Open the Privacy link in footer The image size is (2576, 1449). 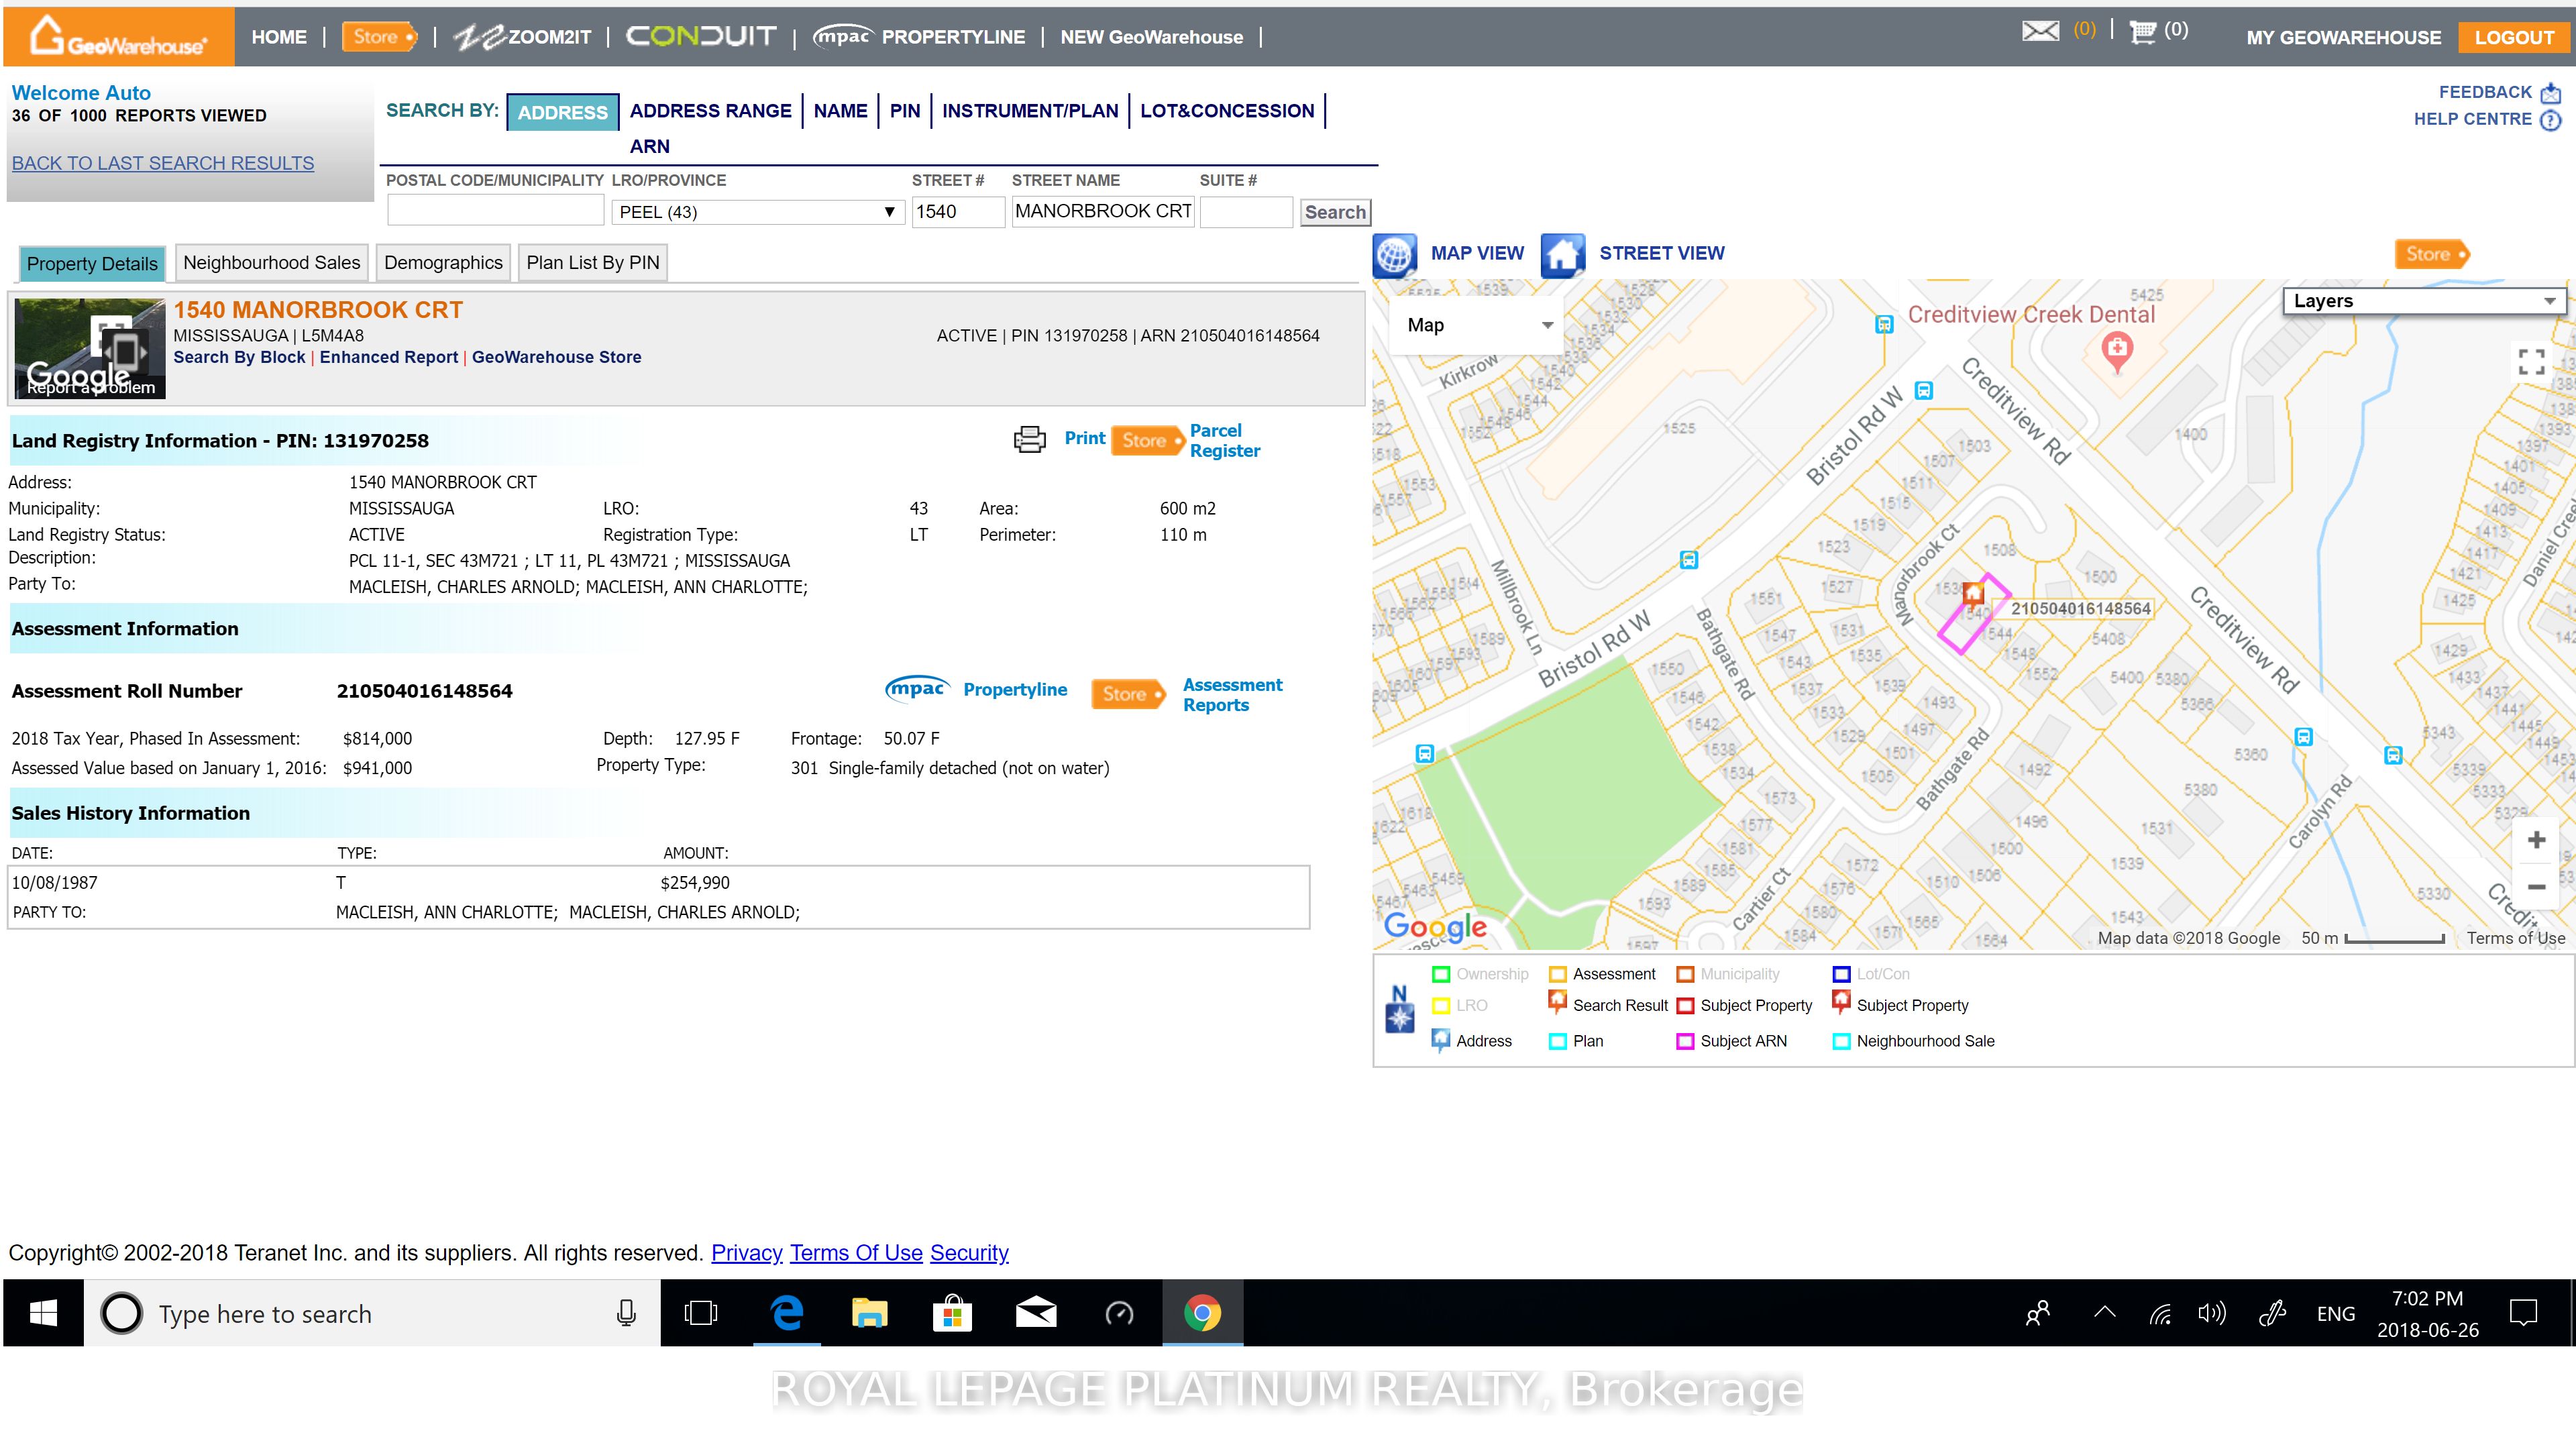pyautogui.click(x=746, y=1253)
